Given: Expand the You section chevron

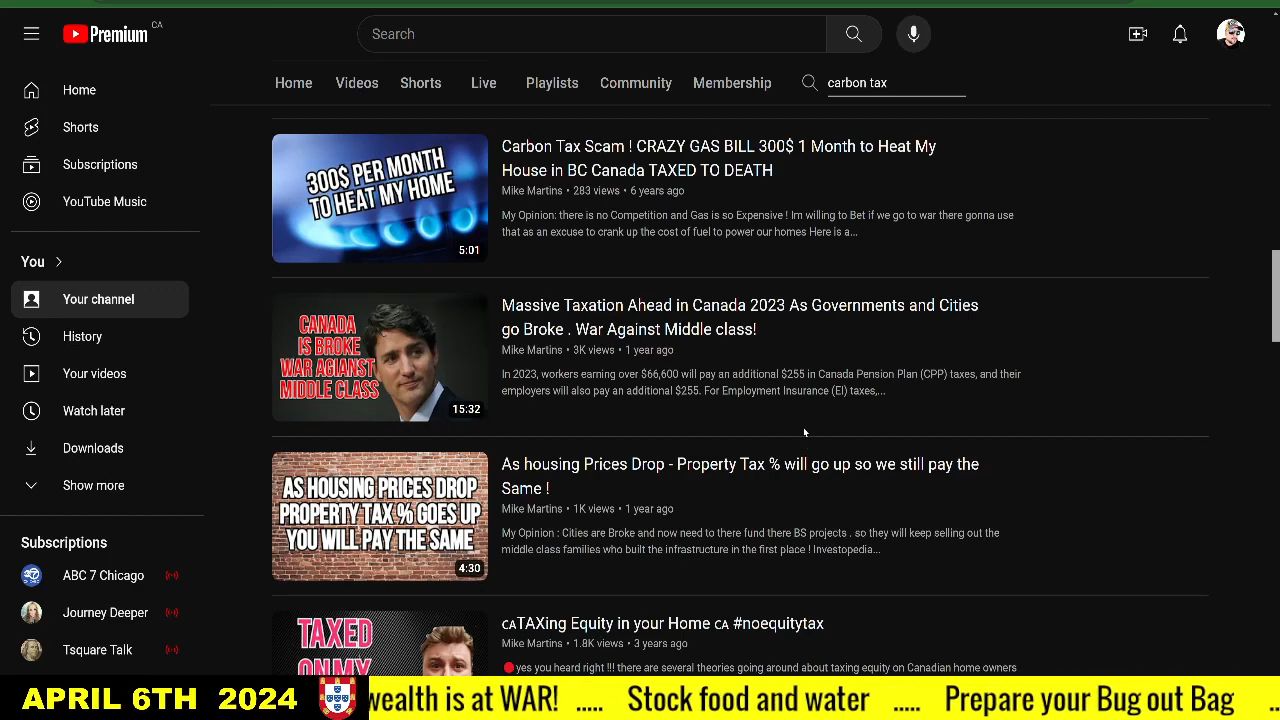Looking at the screenshot, I should pos(58,262).
